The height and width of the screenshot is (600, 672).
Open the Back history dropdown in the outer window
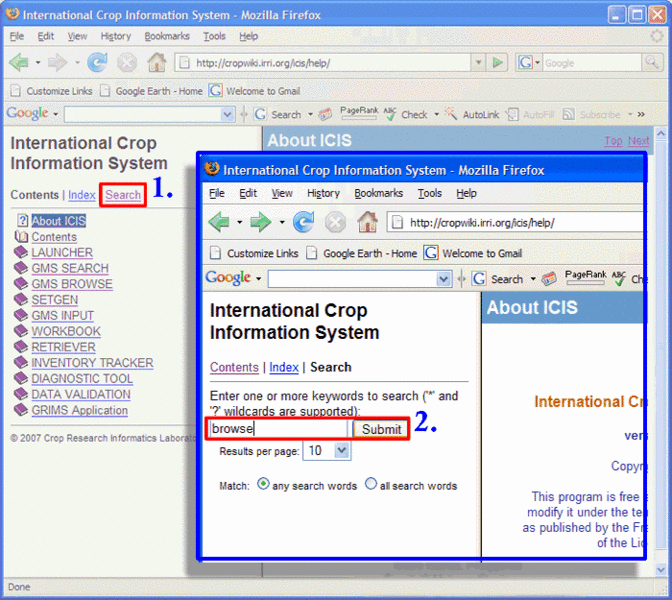38,63
